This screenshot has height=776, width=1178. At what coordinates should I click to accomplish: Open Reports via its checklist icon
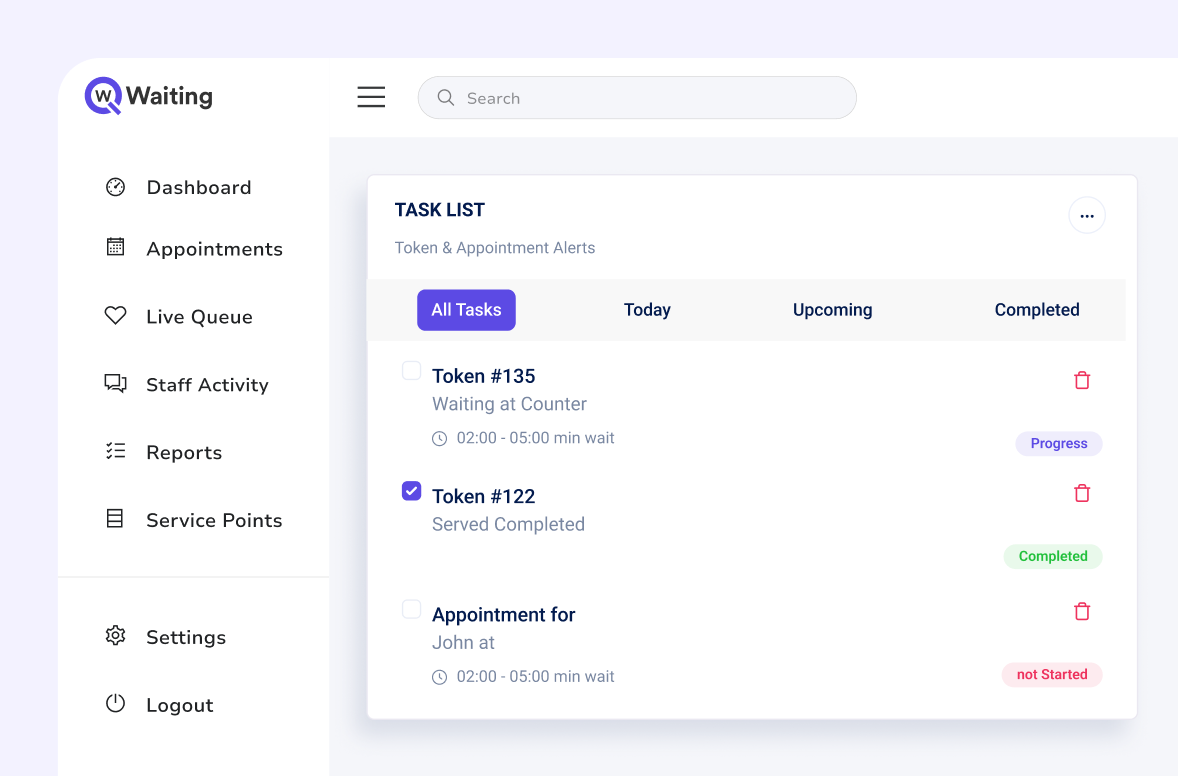[116, 452]
